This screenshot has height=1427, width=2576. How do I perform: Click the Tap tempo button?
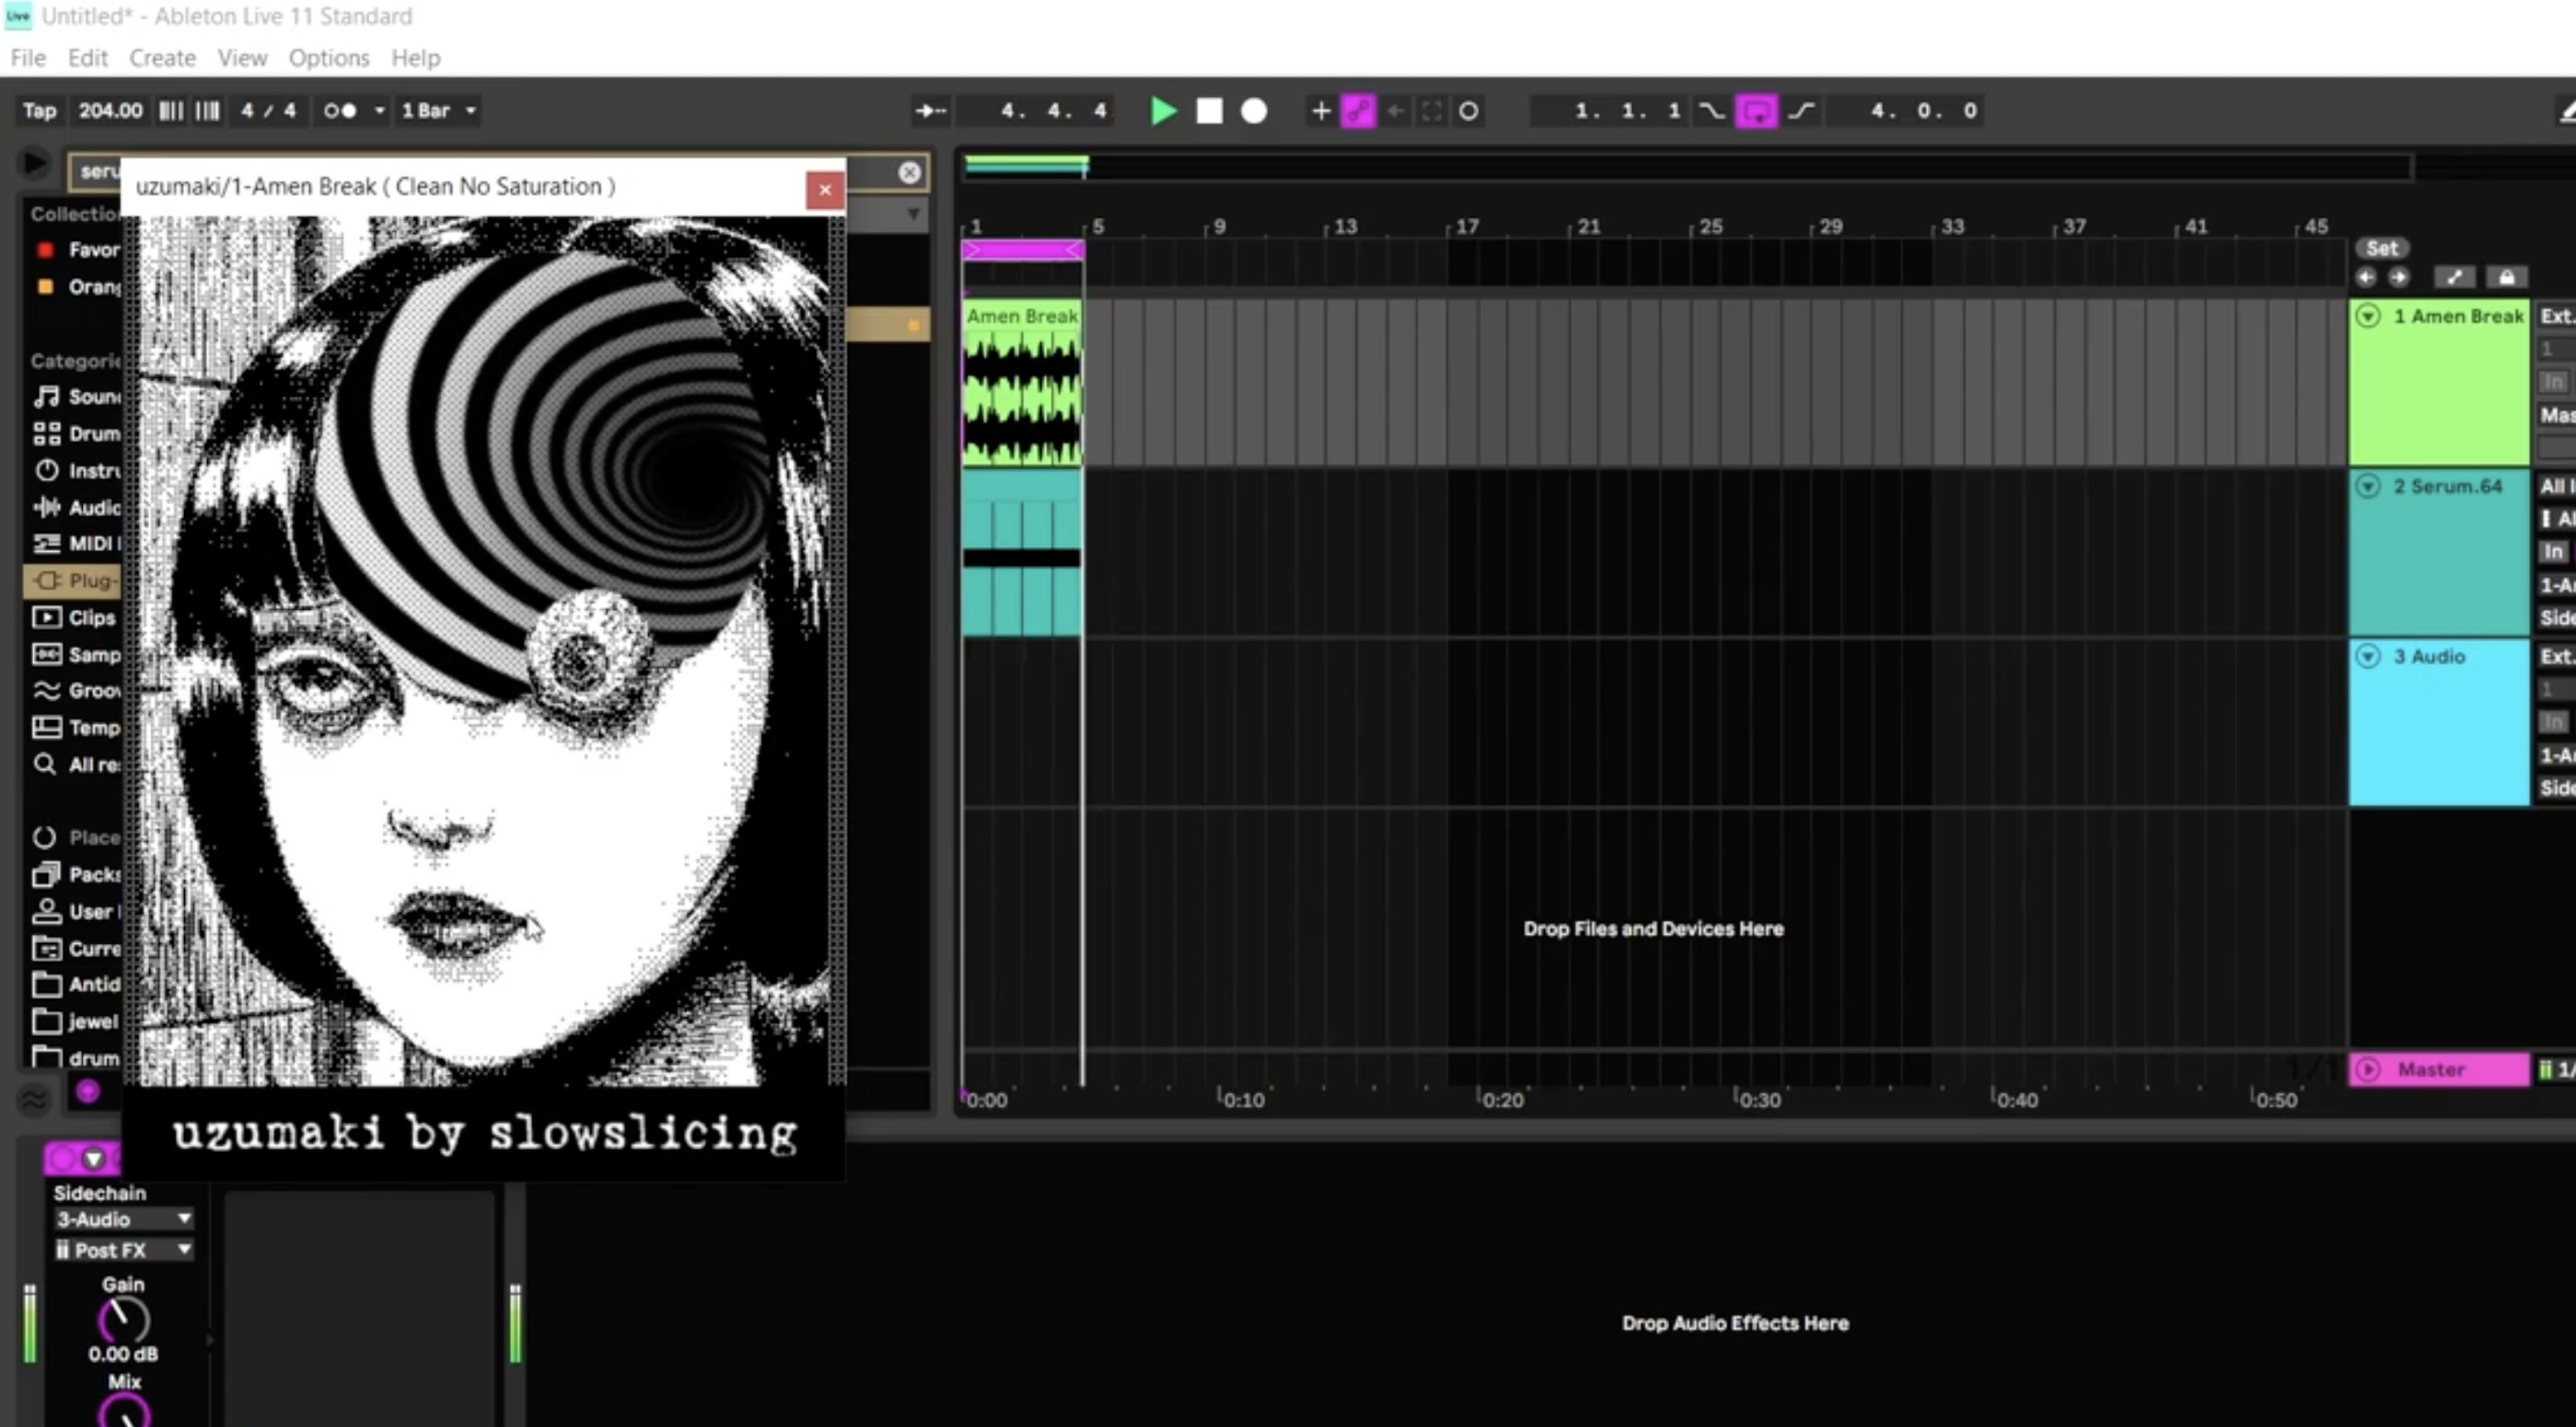(x=40, y=111)
